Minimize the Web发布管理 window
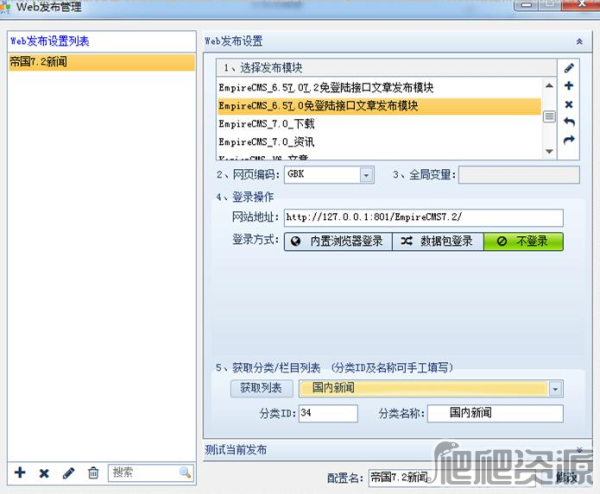The width and height of the screenshot is (600, 494). click(527, 5)
